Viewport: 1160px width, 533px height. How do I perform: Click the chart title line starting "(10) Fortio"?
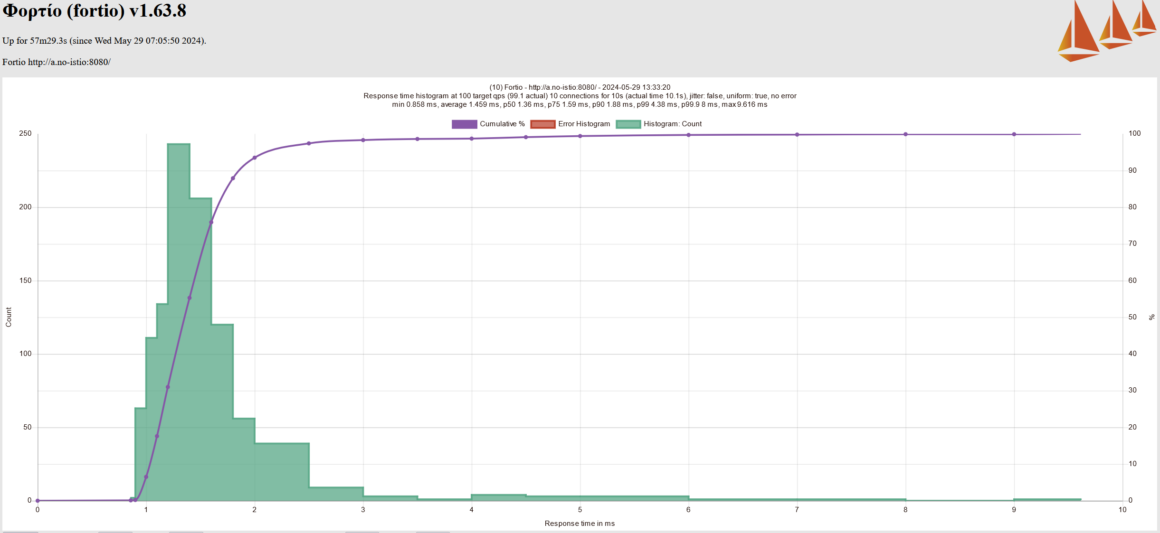click(580, 87)
